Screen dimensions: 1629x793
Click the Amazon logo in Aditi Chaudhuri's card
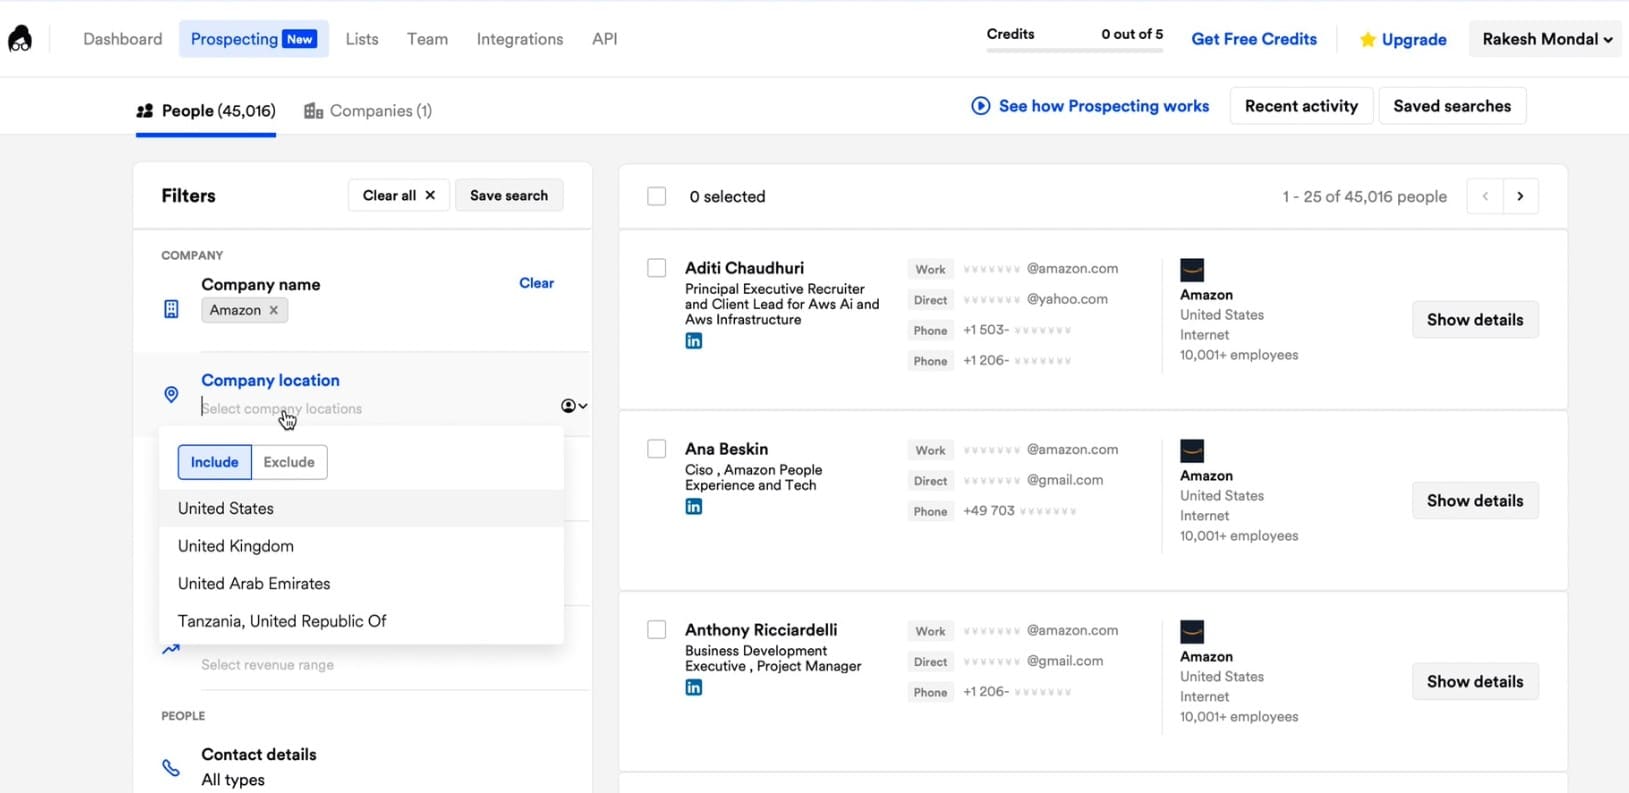[1192, 270]
